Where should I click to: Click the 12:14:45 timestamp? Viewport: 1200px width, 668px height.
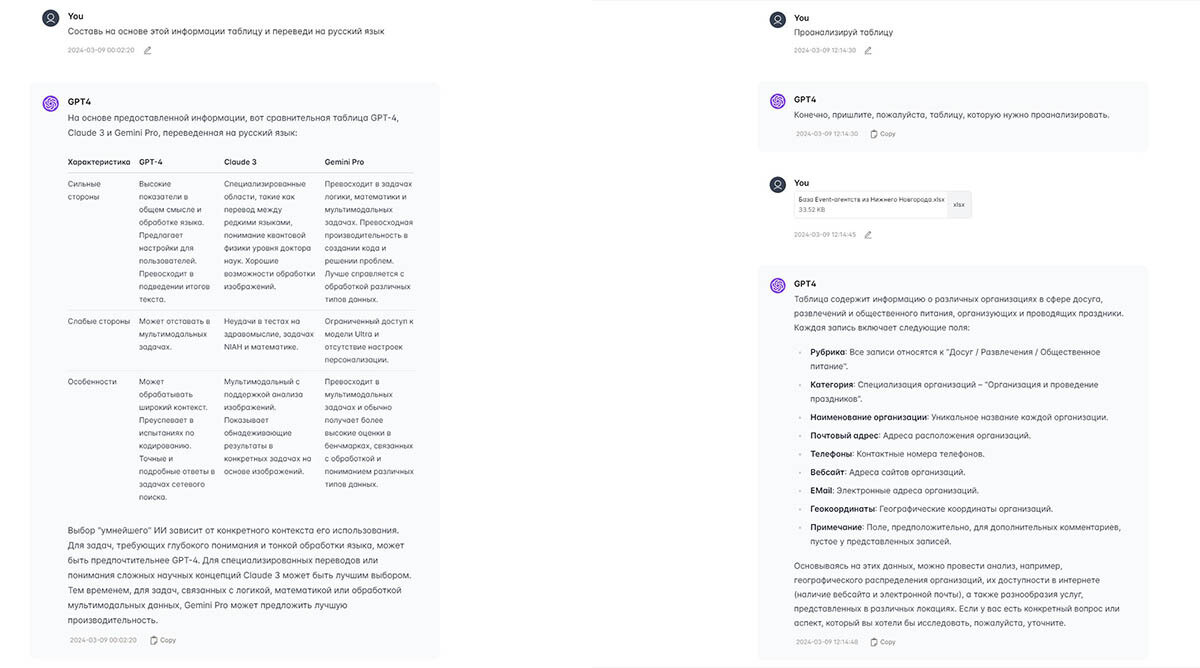point(826,235)
